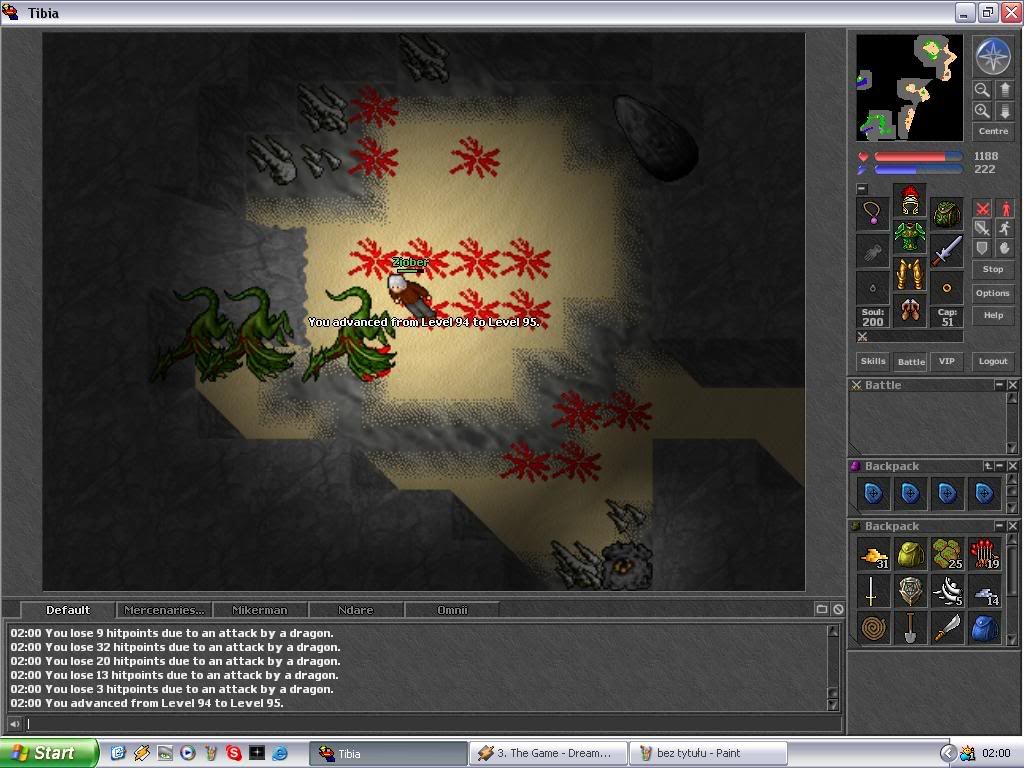
Task: Switch to the Mercenaries chat tab
Action: 164,610
